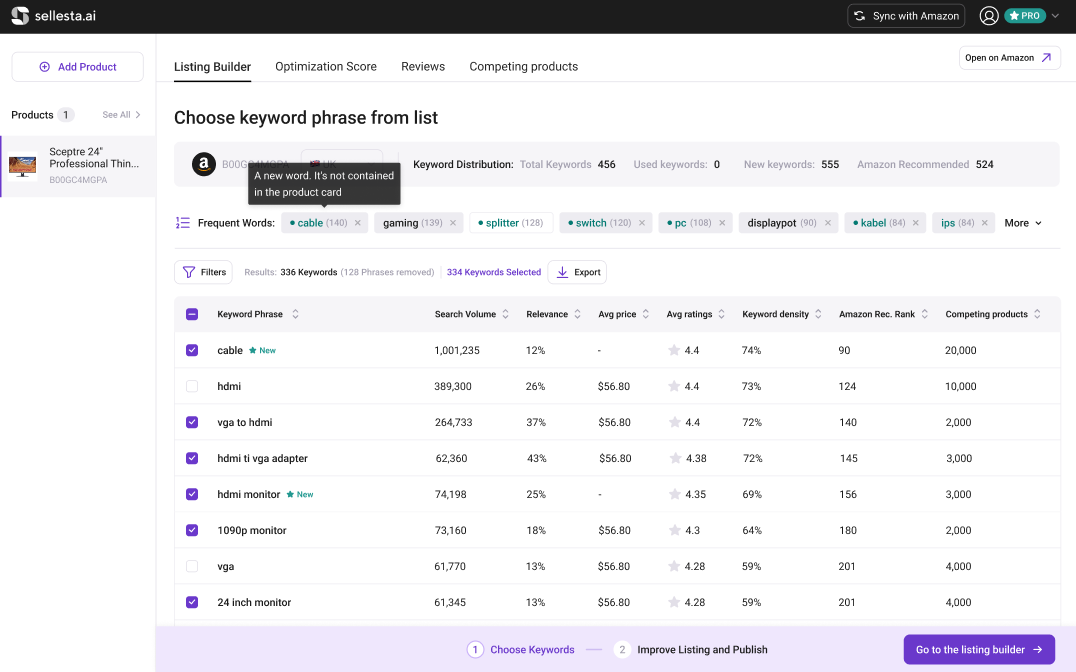Click the sellesta.ai logo icon
The image size is (1076, 672).
(x=20, y=16)
